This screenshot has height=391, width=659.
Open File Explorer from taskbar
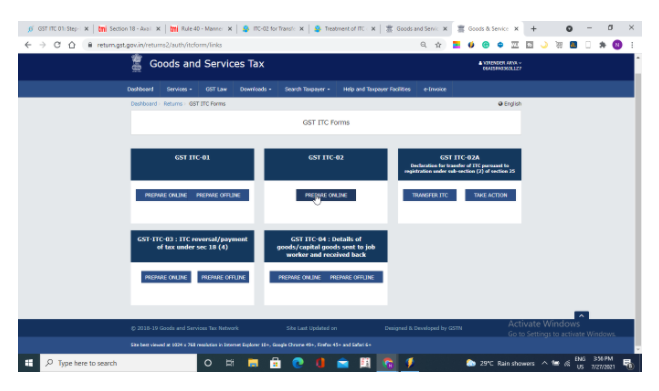pyautogui.click(x=253, y=363)
